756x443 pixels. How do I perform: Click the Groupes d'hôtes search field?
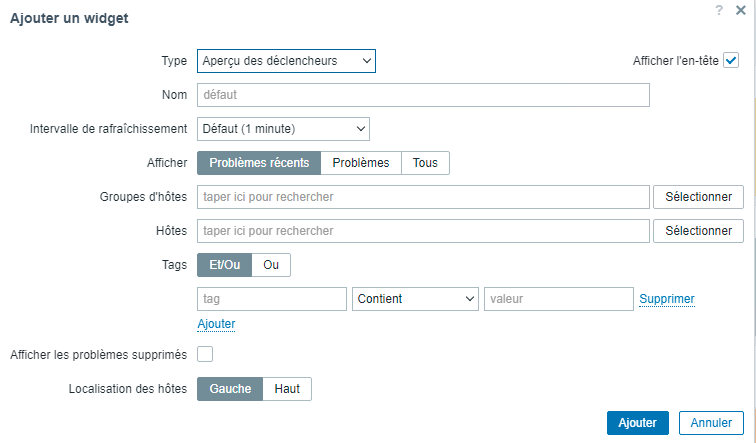(x=423, y=197)
